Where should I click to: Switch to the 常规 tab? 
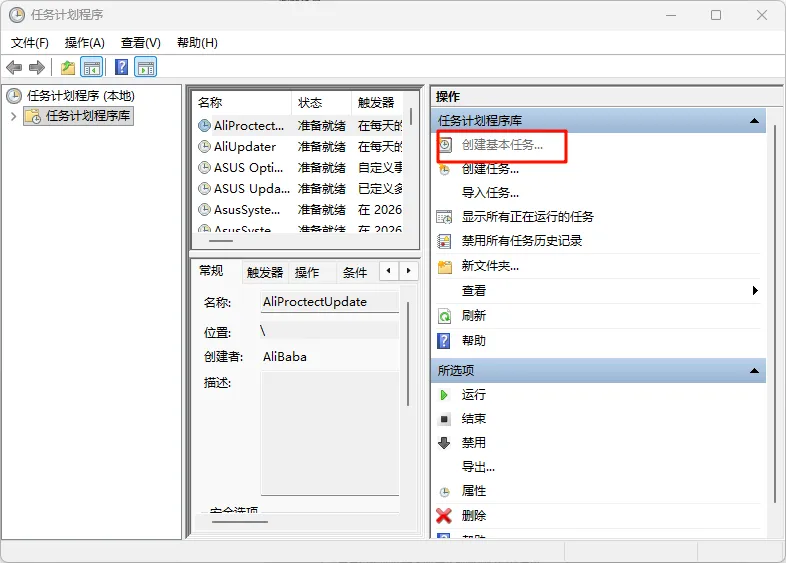212,271
